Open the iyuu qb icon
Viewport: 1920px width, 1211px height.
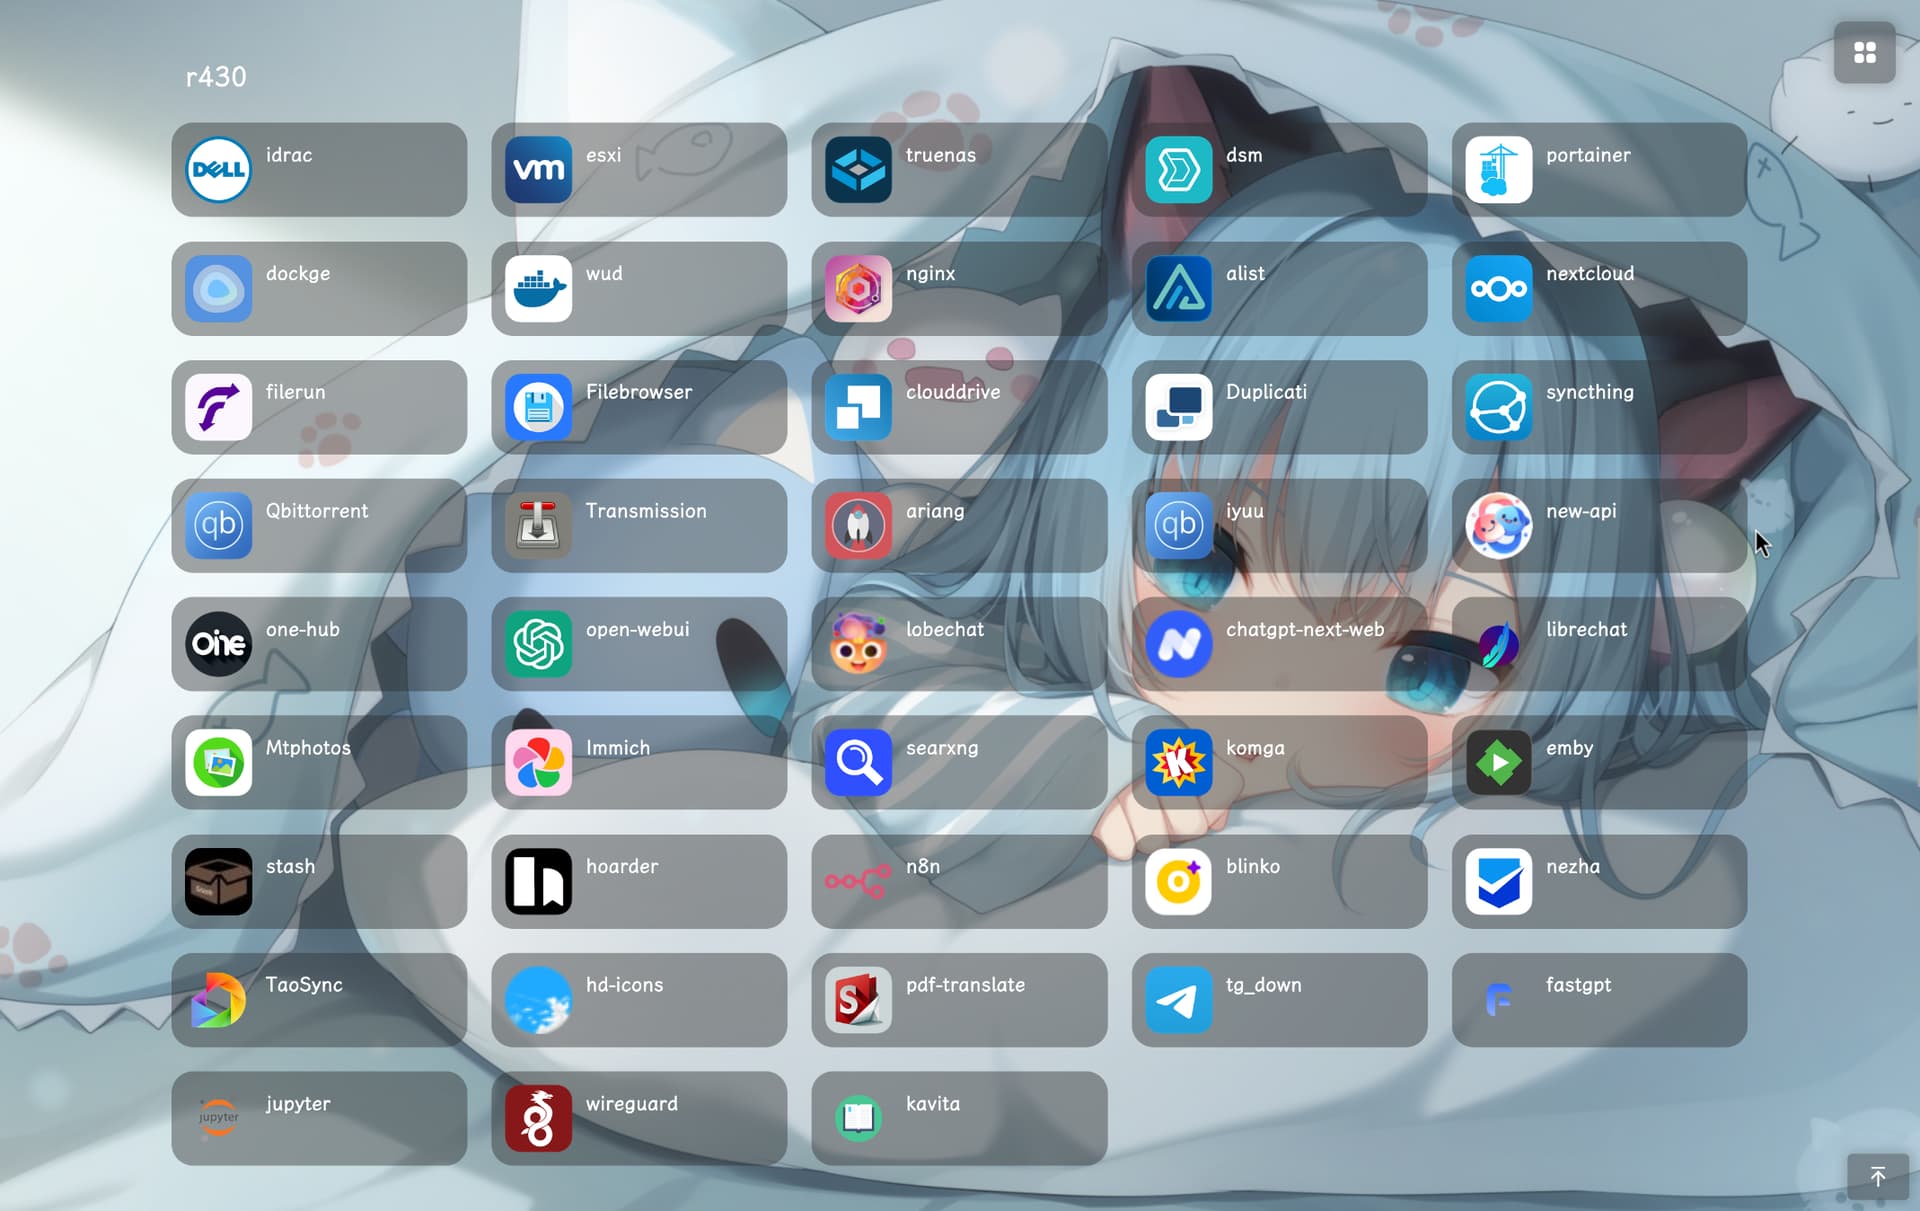[x=1178, y=526]
